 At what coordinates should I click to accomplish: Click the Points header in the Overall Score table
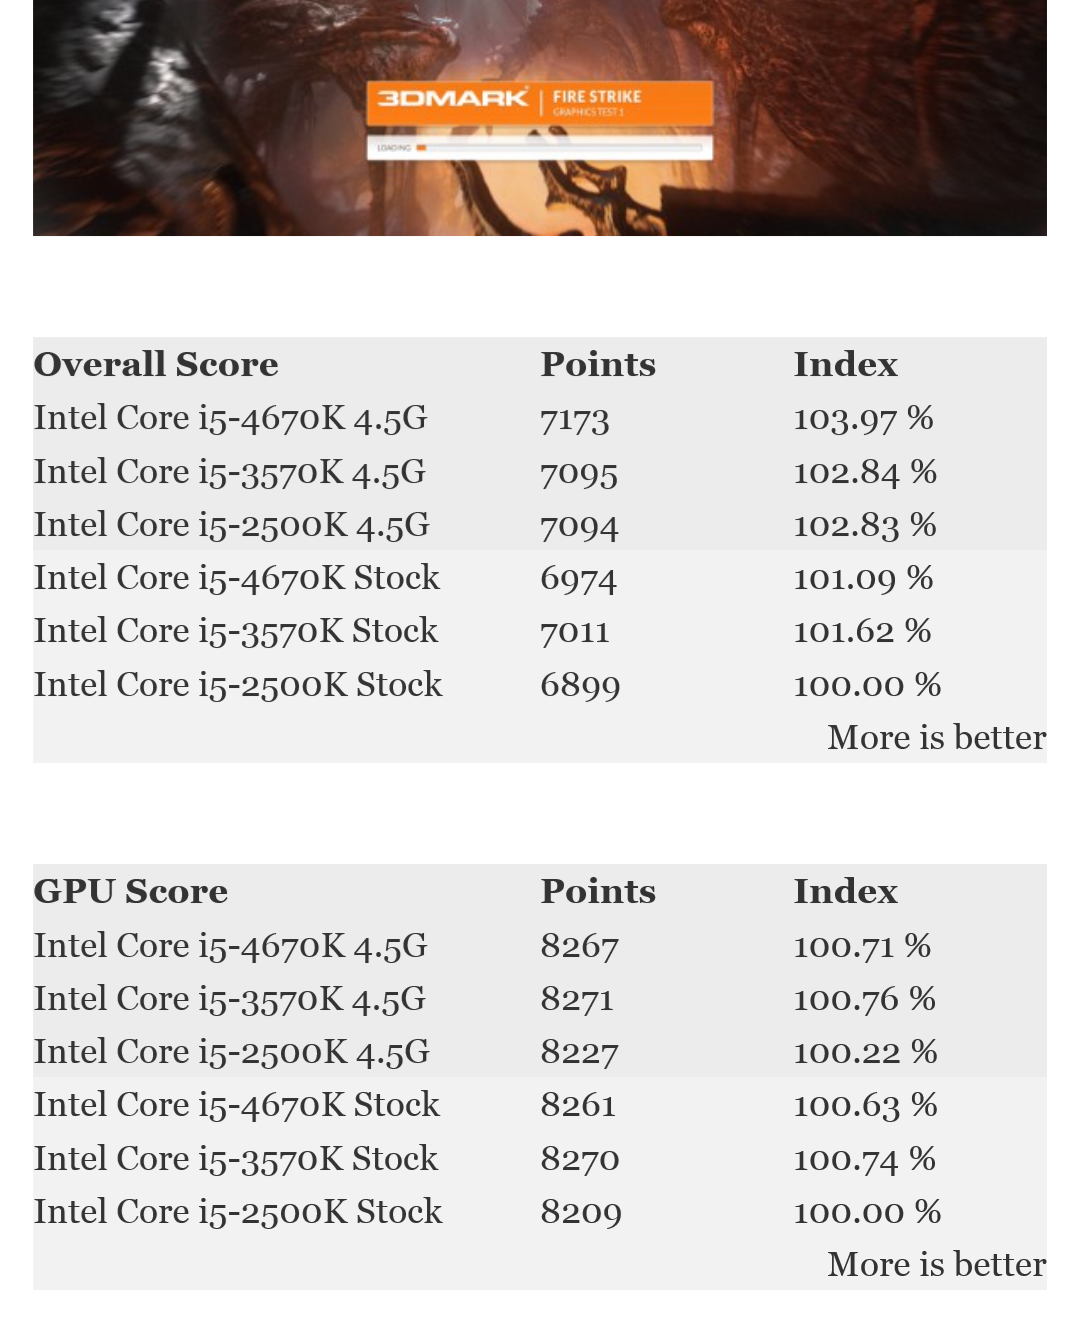(598, 365)
